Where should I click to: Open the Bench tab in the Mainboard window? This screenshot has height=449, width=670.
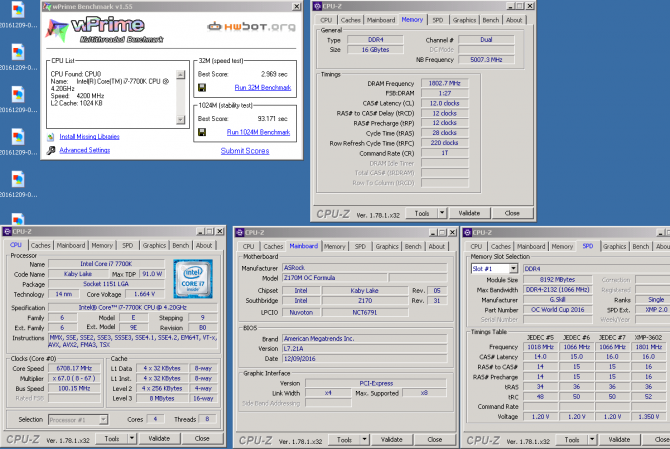pyautogui.click(x=413, y=247)
